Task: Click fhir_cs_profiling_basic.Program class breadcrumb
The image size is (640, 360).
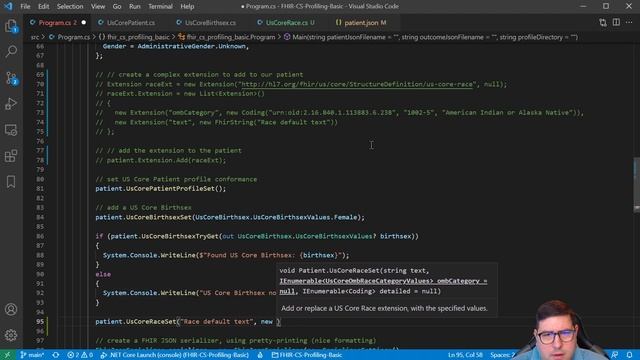Action: pos(227,37)
